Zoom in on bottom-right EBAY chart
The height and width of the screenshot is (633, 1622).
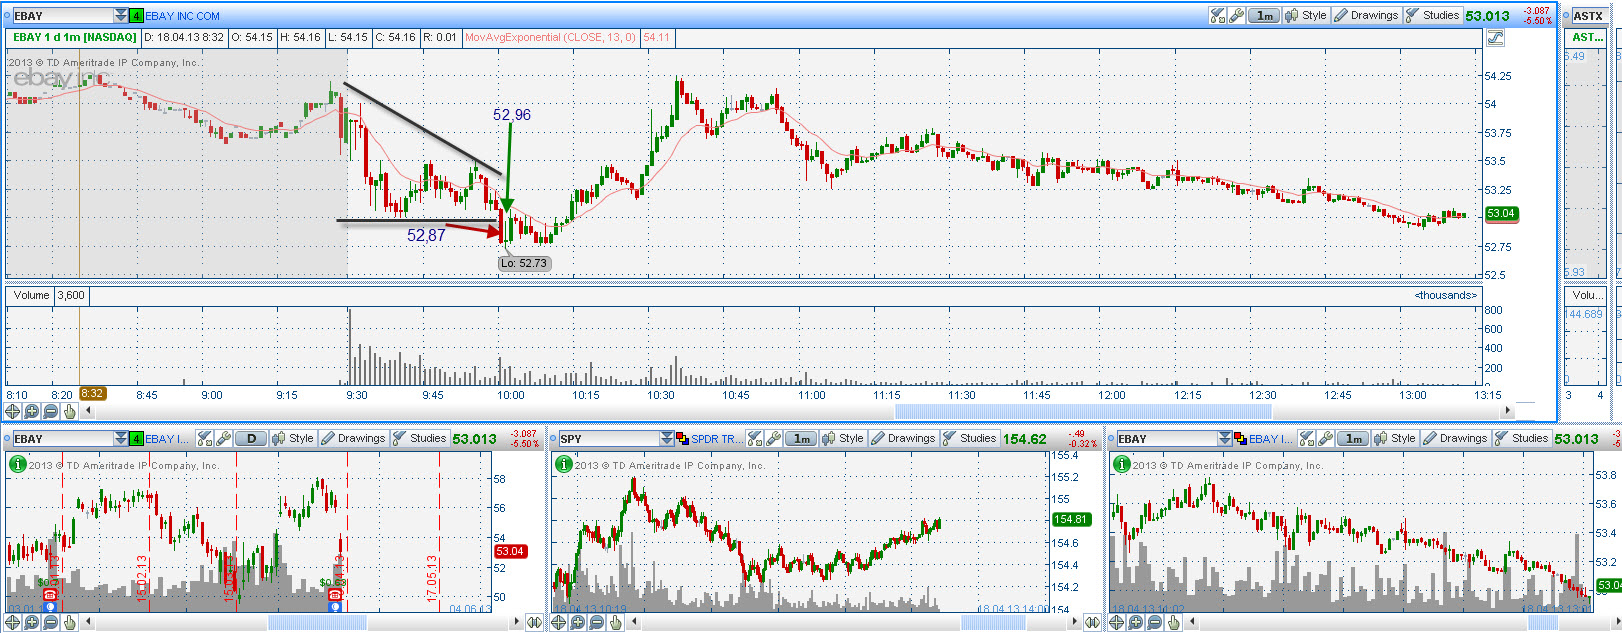tap(1136, 622)
